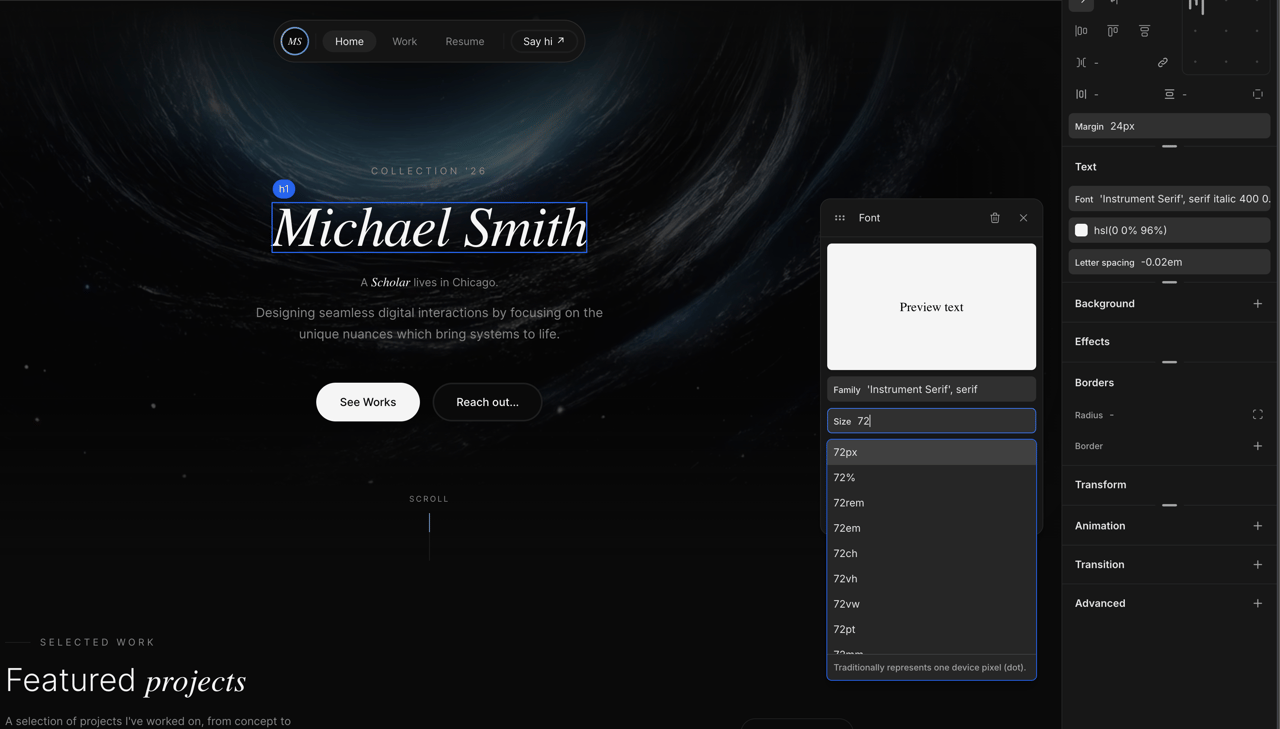Click the Advanced section label

point(1100,604)
